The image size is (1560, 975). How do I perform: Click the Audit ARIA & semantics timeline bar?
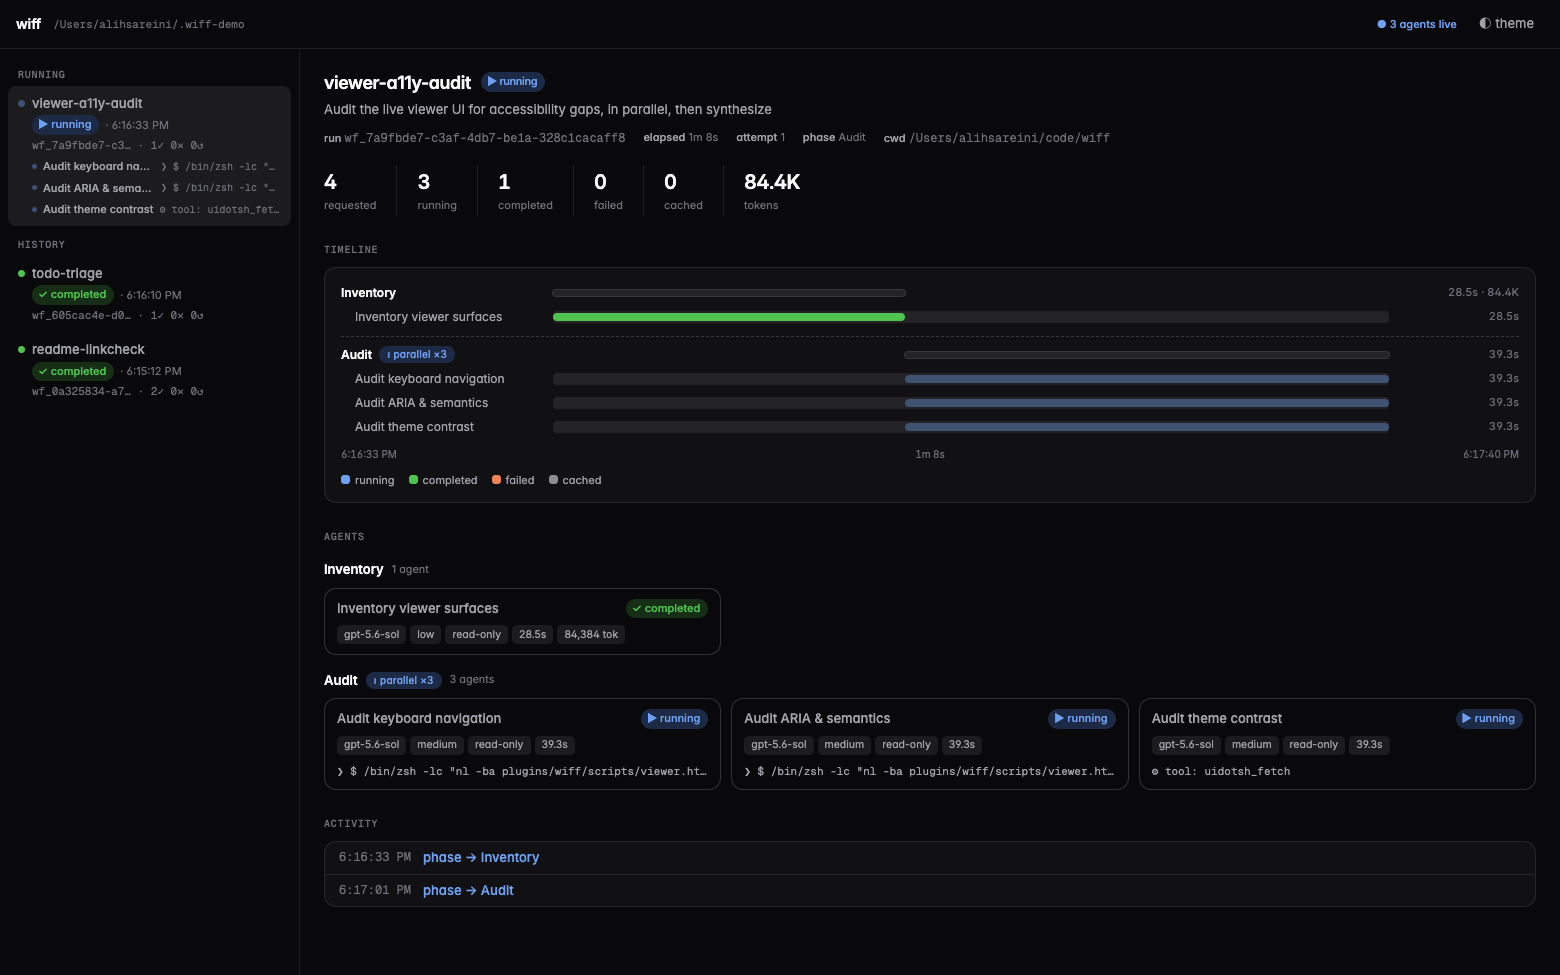(1147, 403)
